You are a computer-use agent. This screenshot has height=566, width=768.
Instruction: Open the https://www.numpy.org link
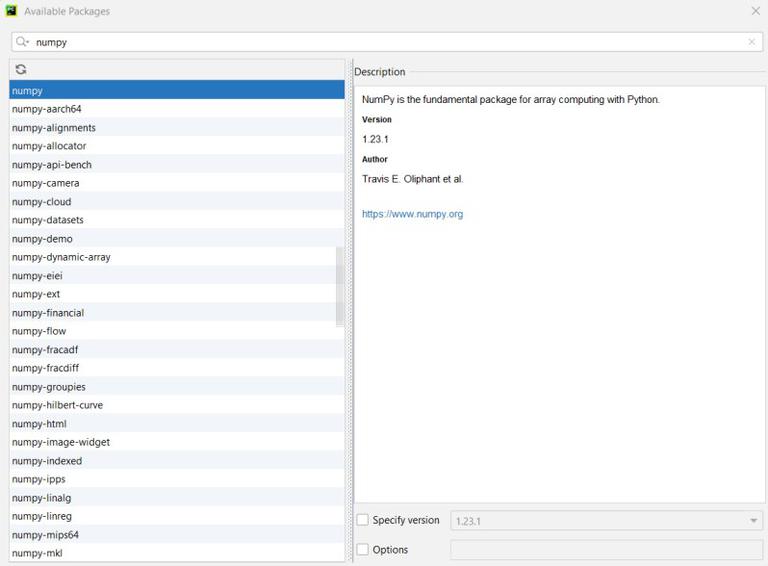tap(412, 214)
